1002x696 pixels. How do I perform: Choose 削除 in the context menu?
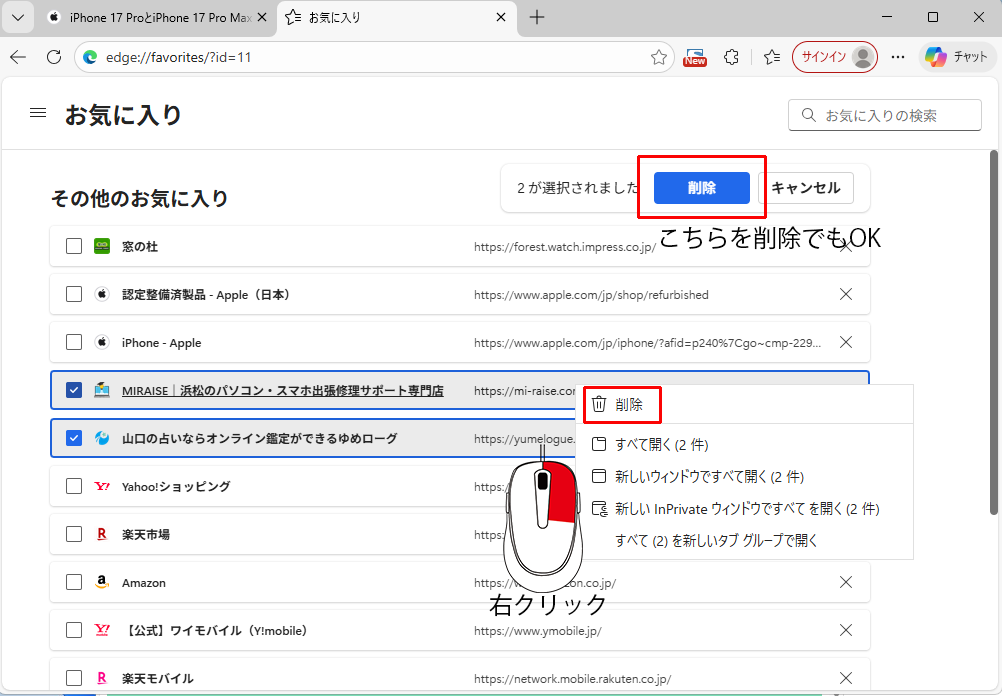pos(629,405)
